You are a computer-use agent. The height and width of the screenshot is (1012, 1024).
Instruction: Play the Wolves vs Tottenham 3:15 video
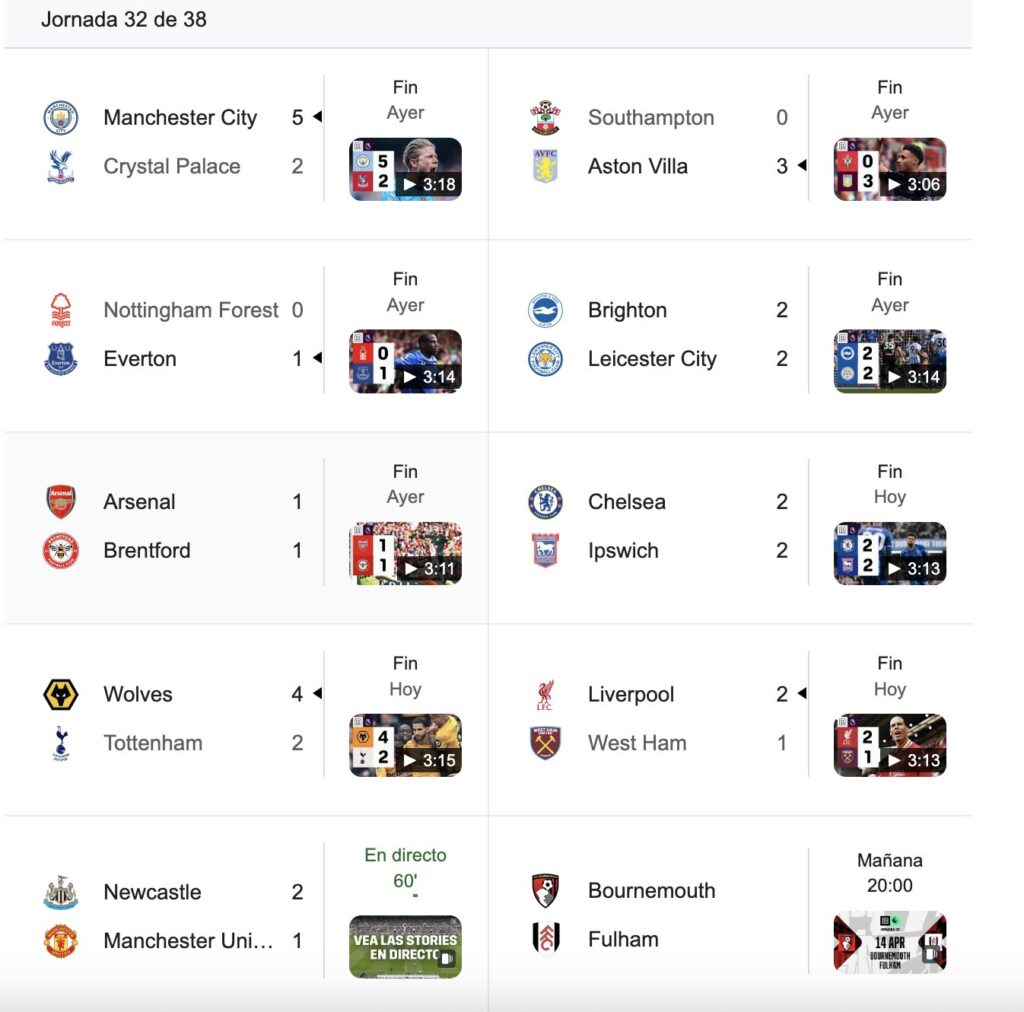[406, 745]
